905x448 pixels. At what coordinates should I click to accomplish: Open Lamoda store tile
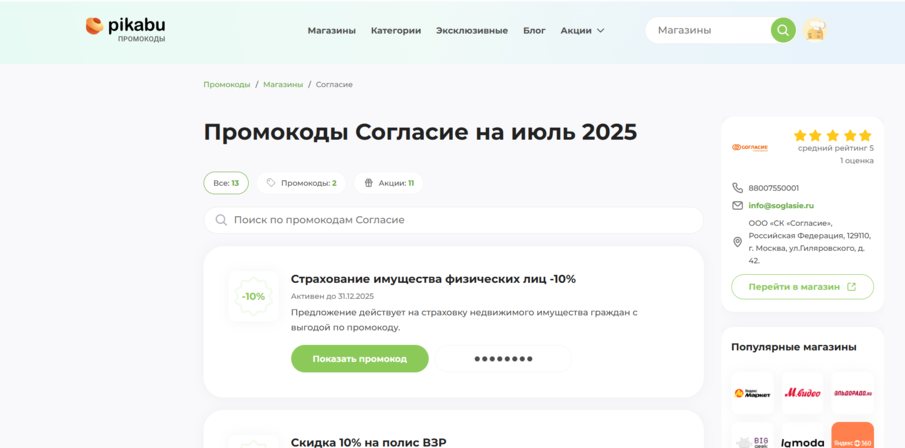point(802,436)
